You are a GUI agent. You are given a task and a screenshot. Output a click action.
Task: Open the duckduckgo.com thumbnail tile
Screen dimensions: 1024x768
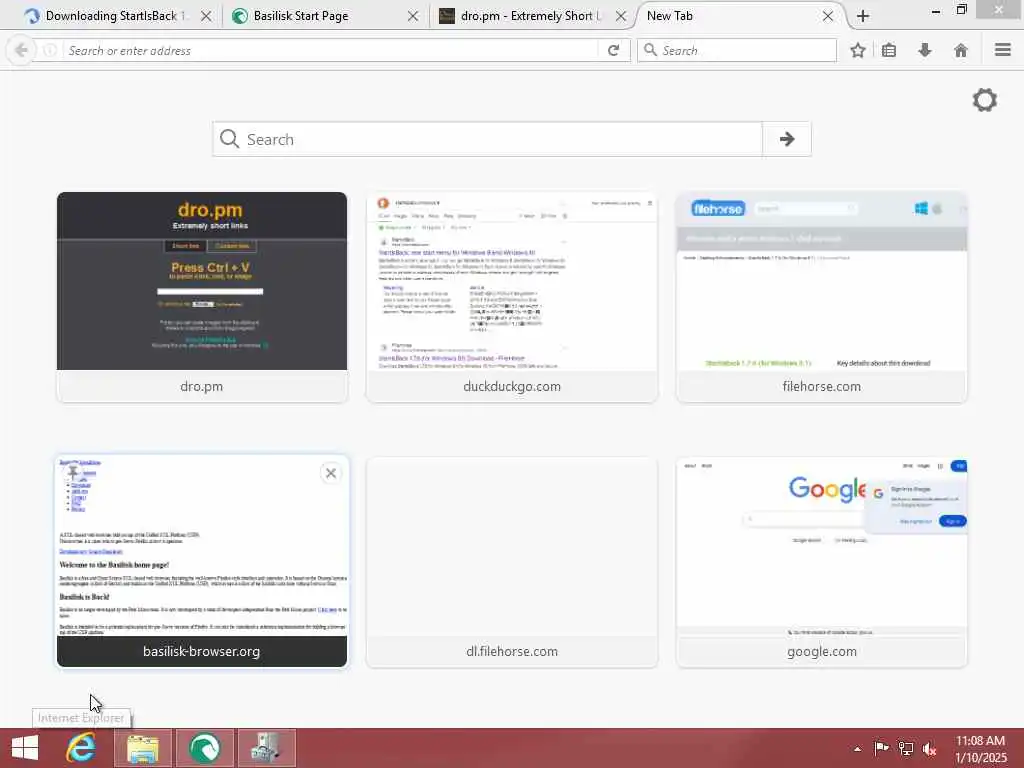click(512, 297)
